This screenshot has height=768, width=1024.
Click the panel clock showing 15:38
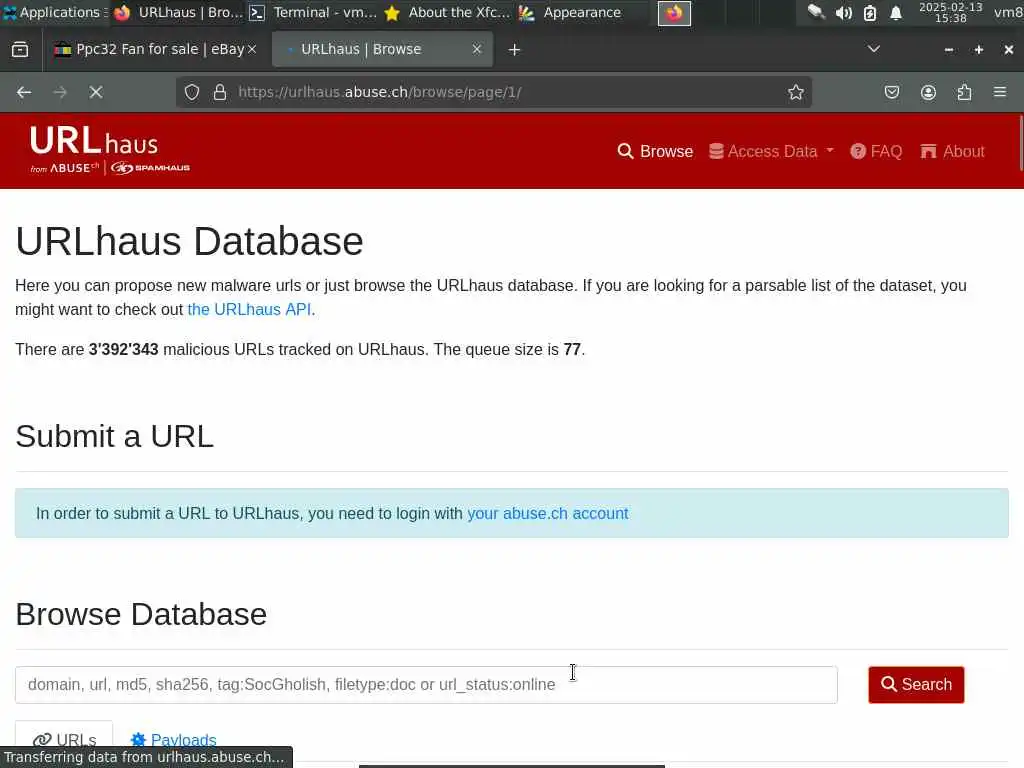(950, 12)
